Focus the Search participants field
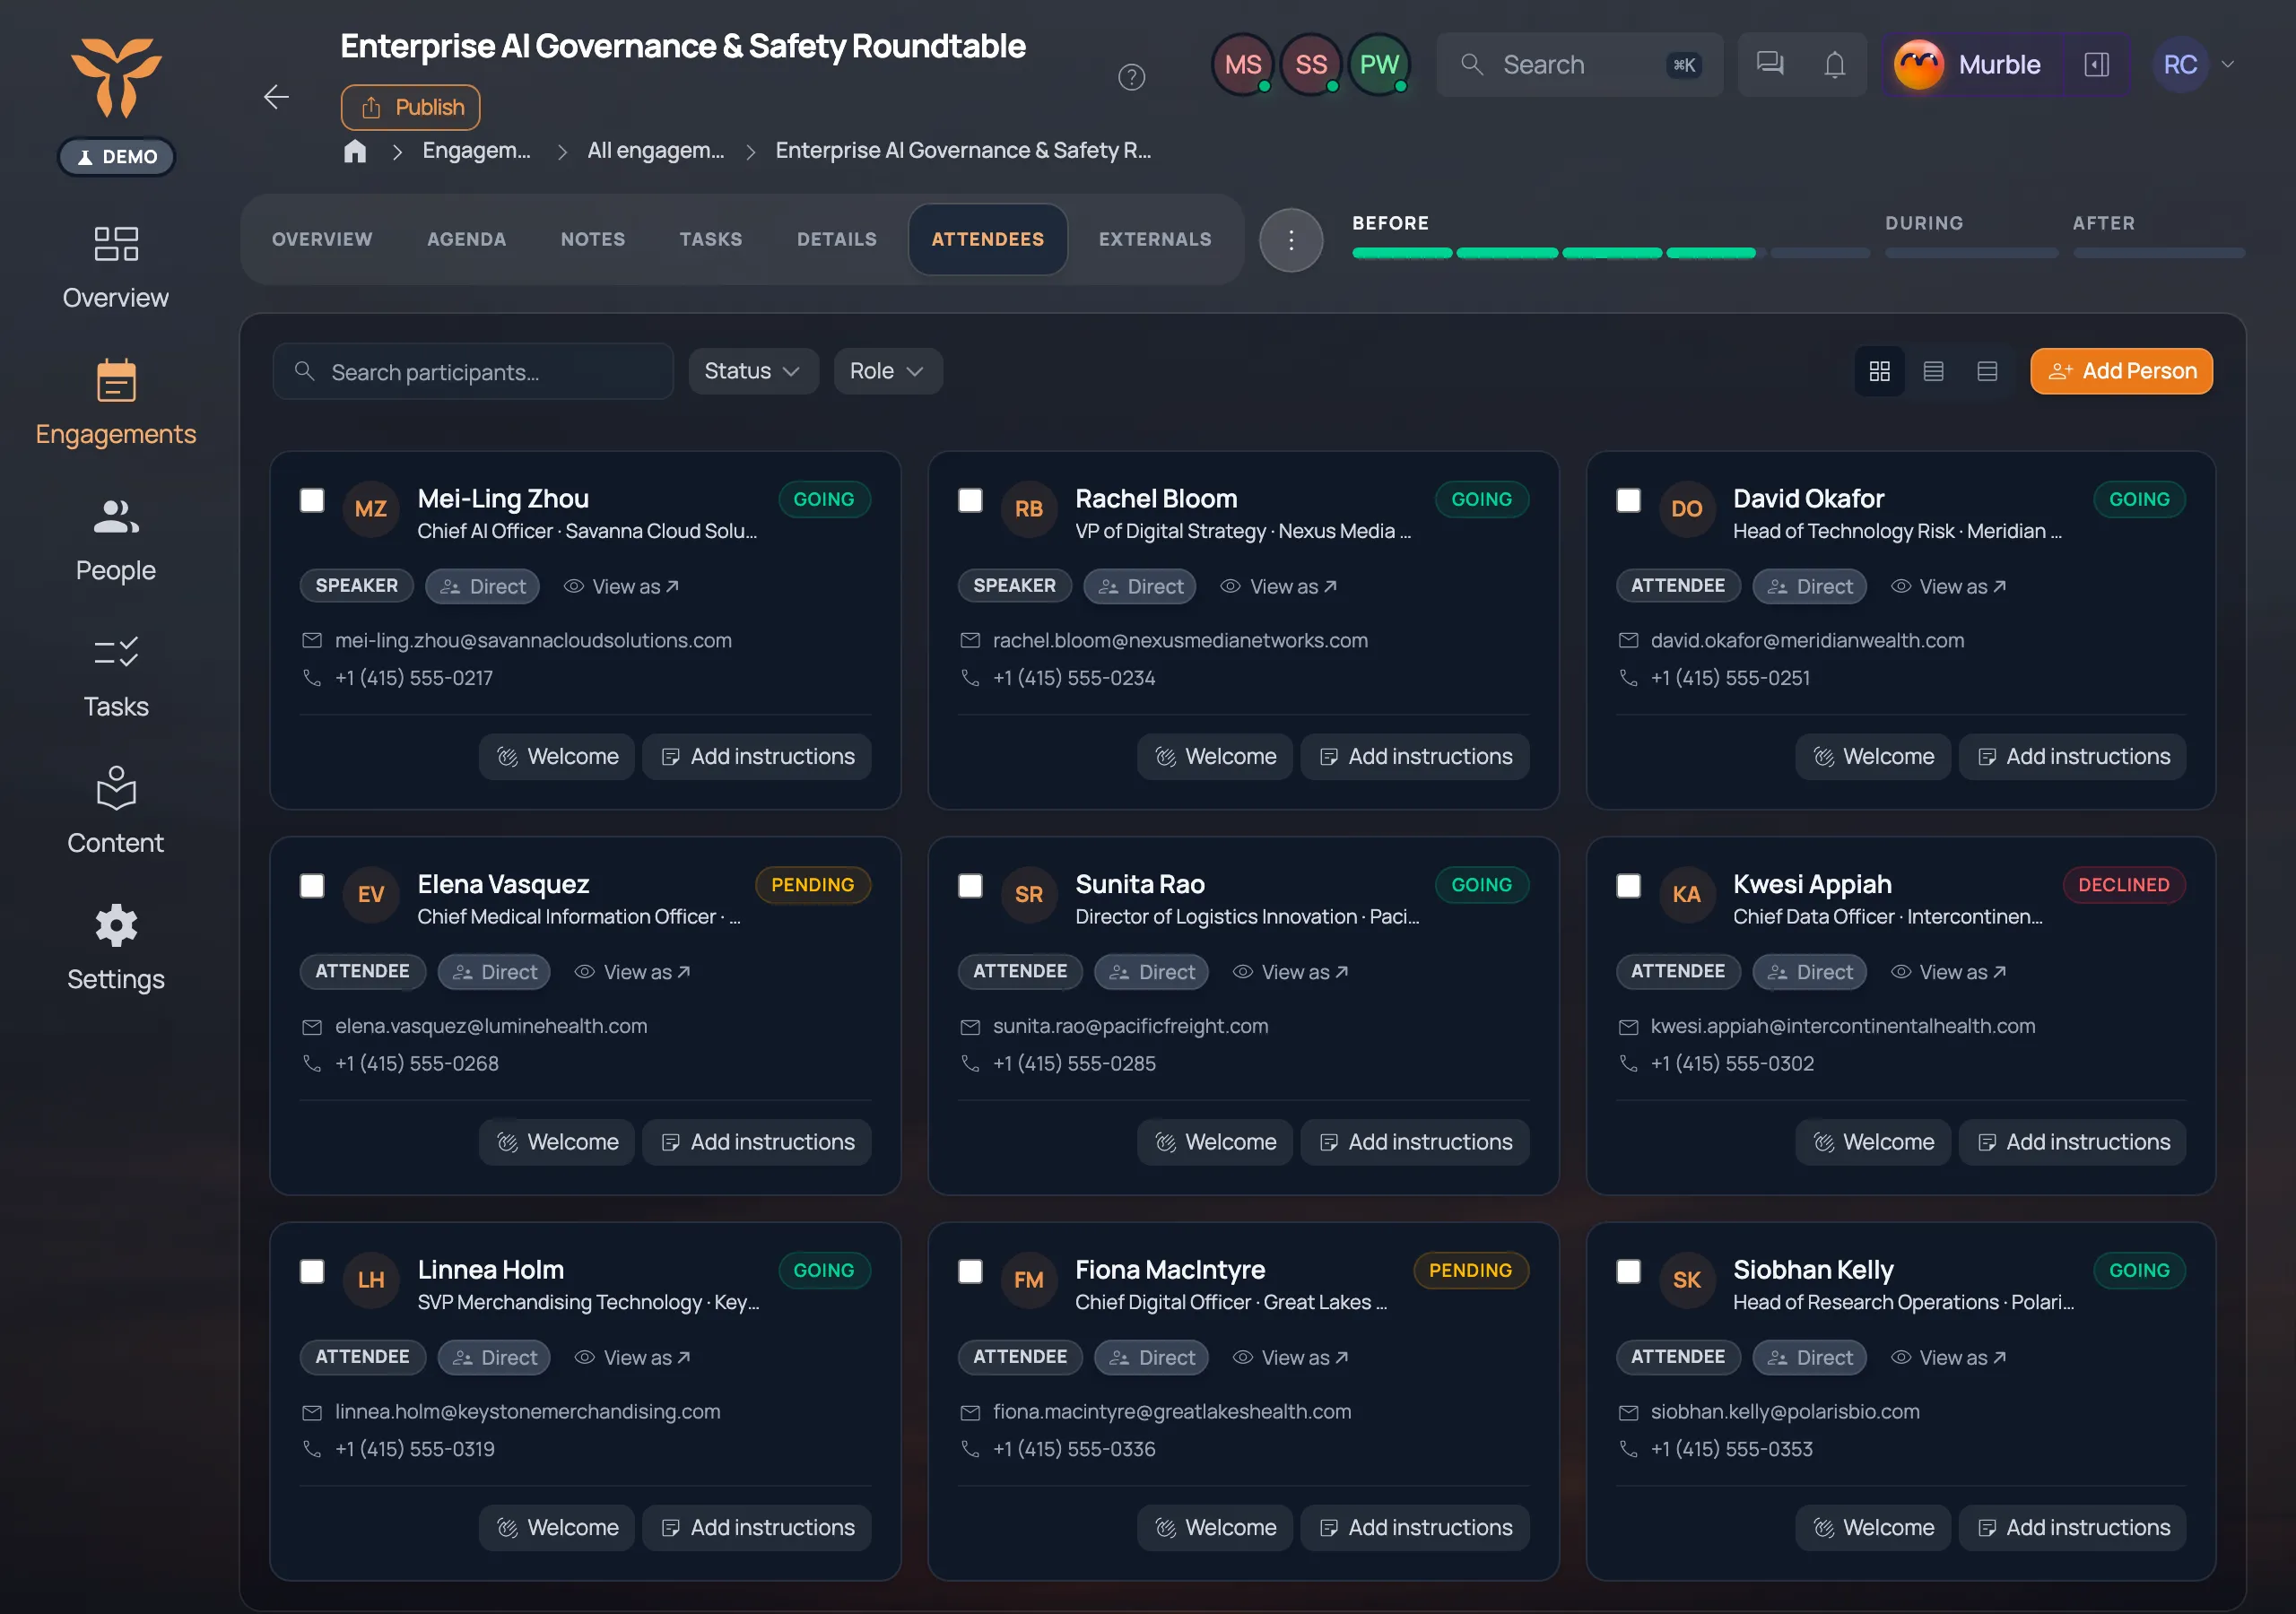This screenshot has width=2296, height=1614. tap(473, 372)
